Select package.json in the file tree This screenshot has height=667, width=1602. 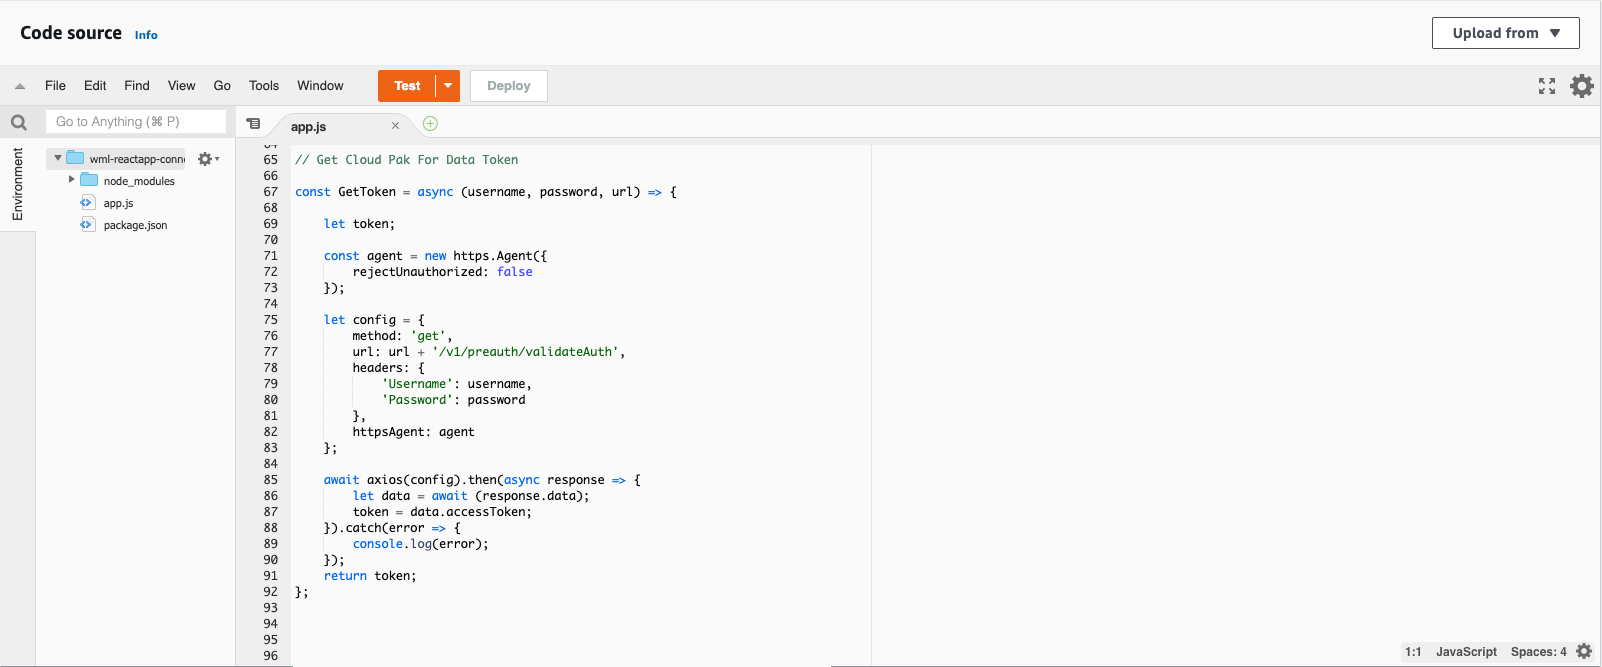pos(135,225)
